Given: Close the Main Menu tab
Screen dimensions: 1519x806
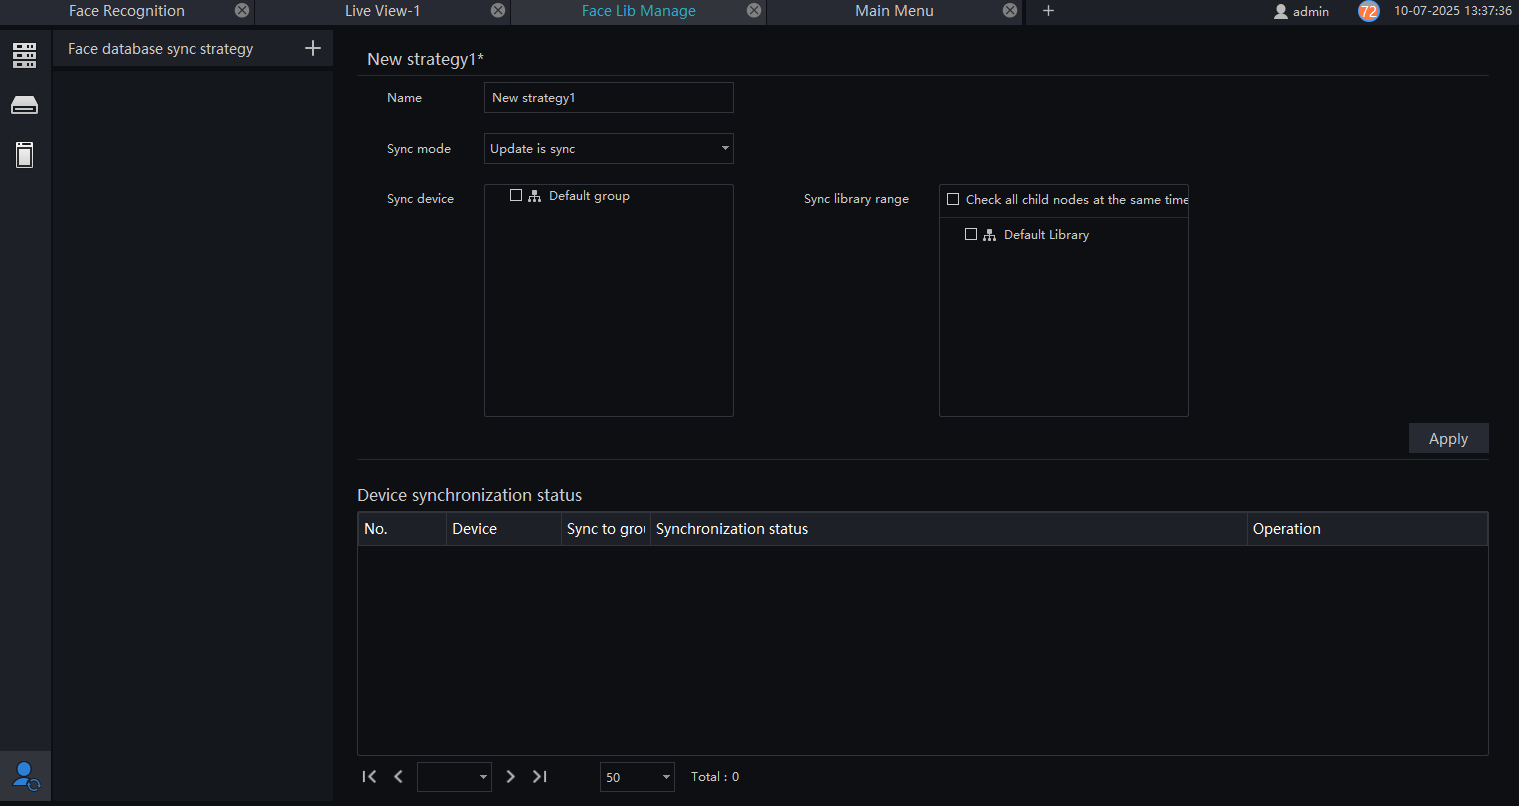Looking at the screenshot, I should 1010,10.
